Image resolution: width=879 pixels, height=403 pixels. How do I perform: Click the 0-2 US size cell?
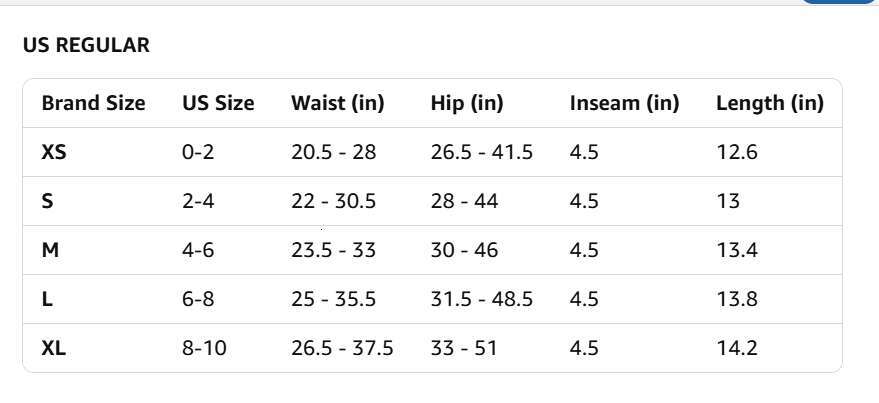(x=198, y=152)
